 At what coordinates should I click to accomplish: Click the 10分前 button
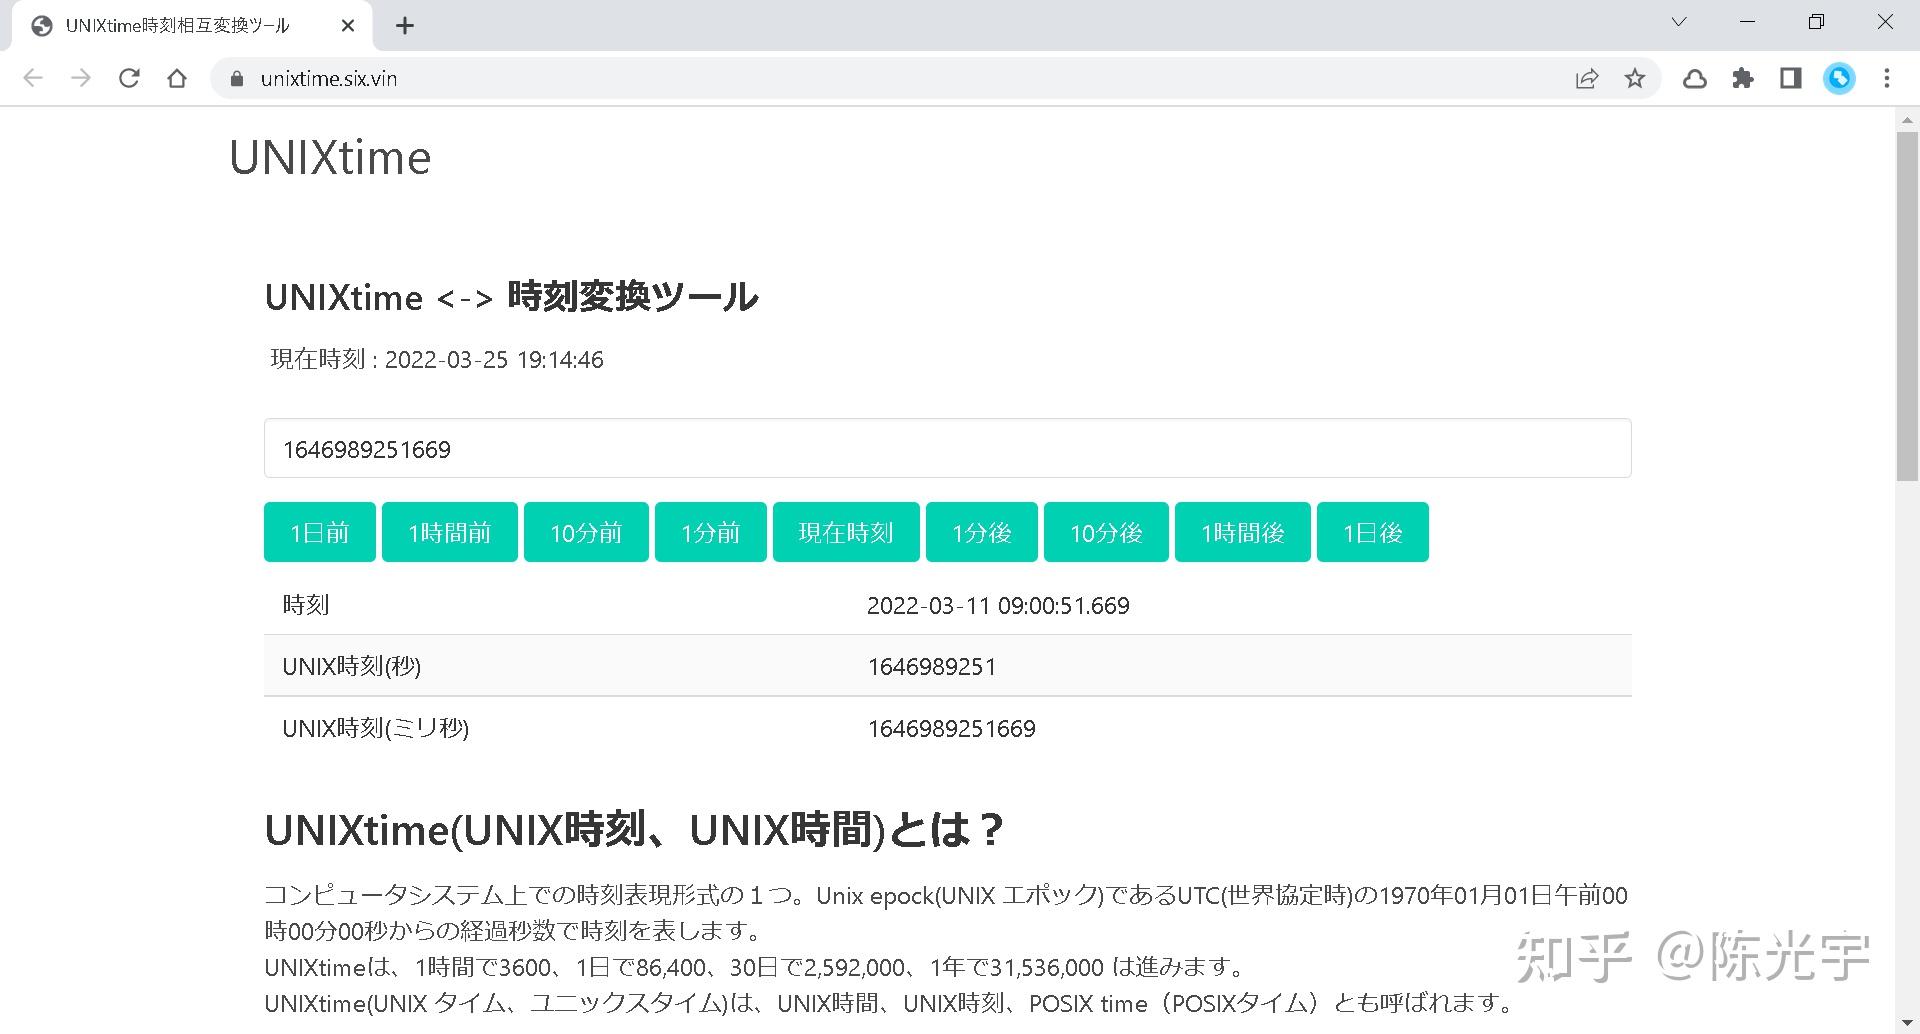(x=585, y=532)
